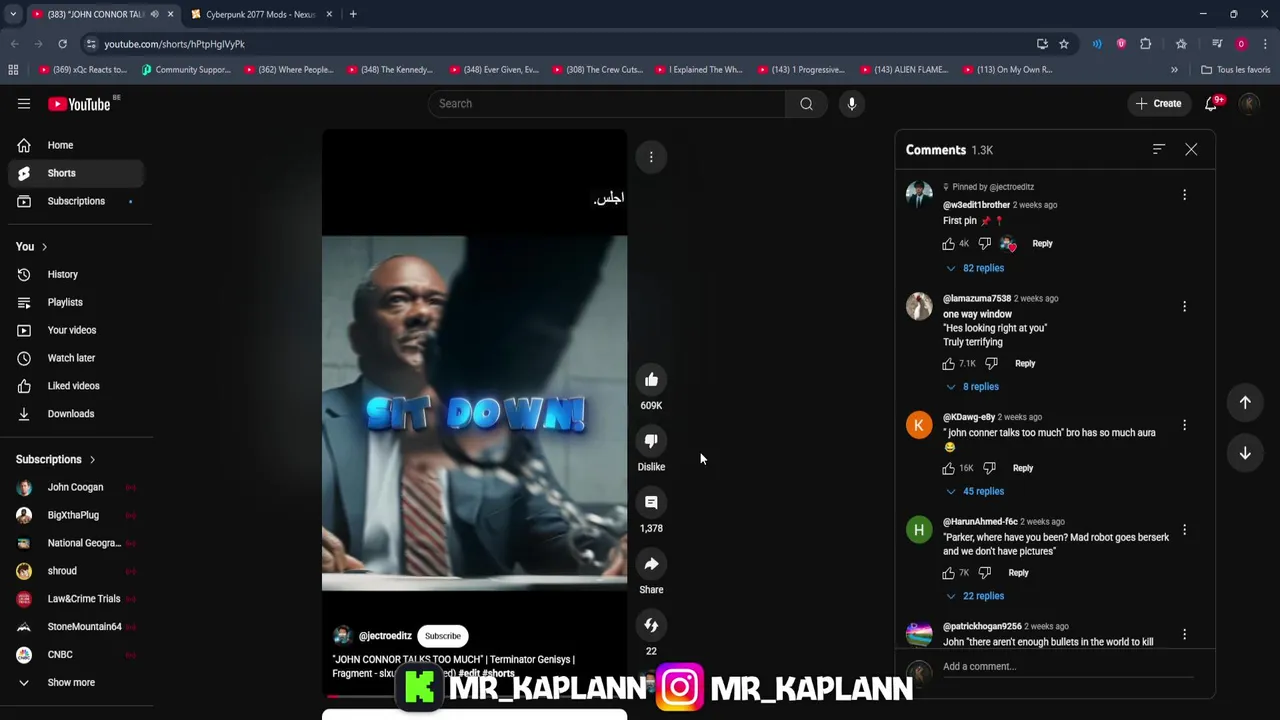Open the account avatar menu
The height and width of the screenshot is (720, 1280).
click(x=1249, y=104)
